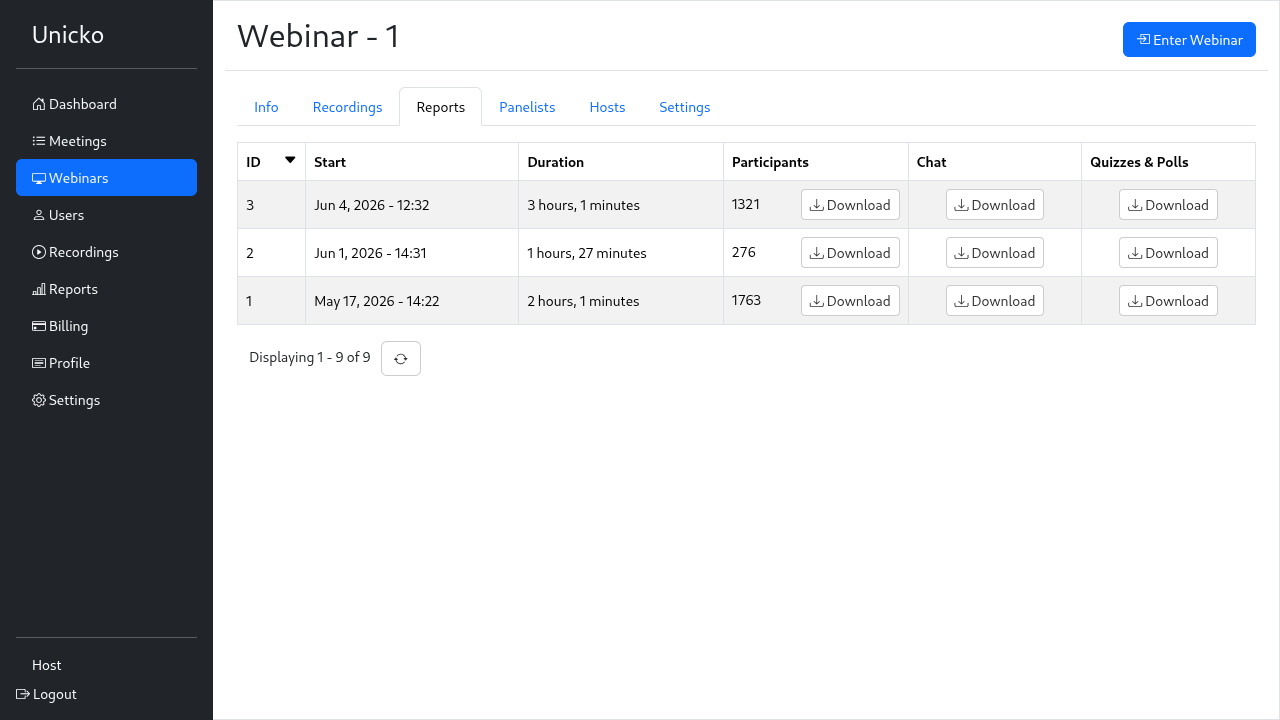Click the Start column header
The image size is (1280, 720).
(412, 162)
